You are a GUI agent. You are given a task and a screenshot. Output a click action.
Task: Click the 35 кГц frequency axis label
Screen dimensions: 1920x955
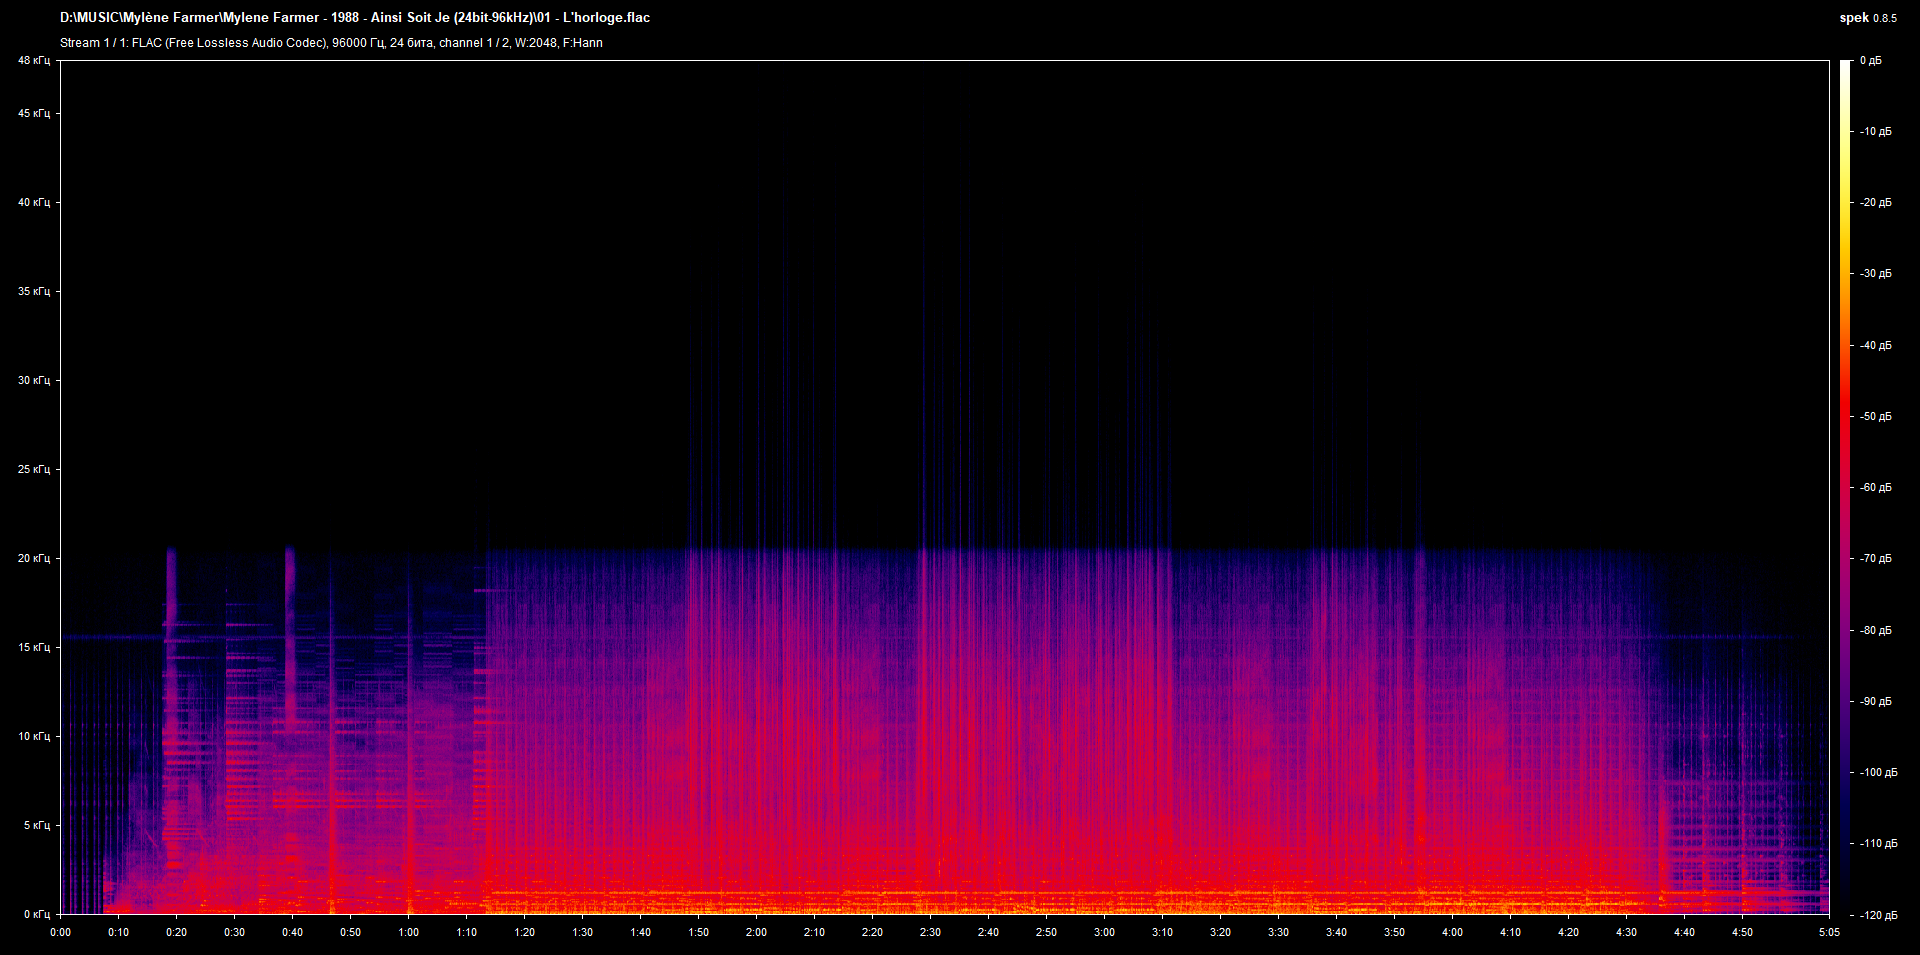pyautogui.click(x=34, y=291)
